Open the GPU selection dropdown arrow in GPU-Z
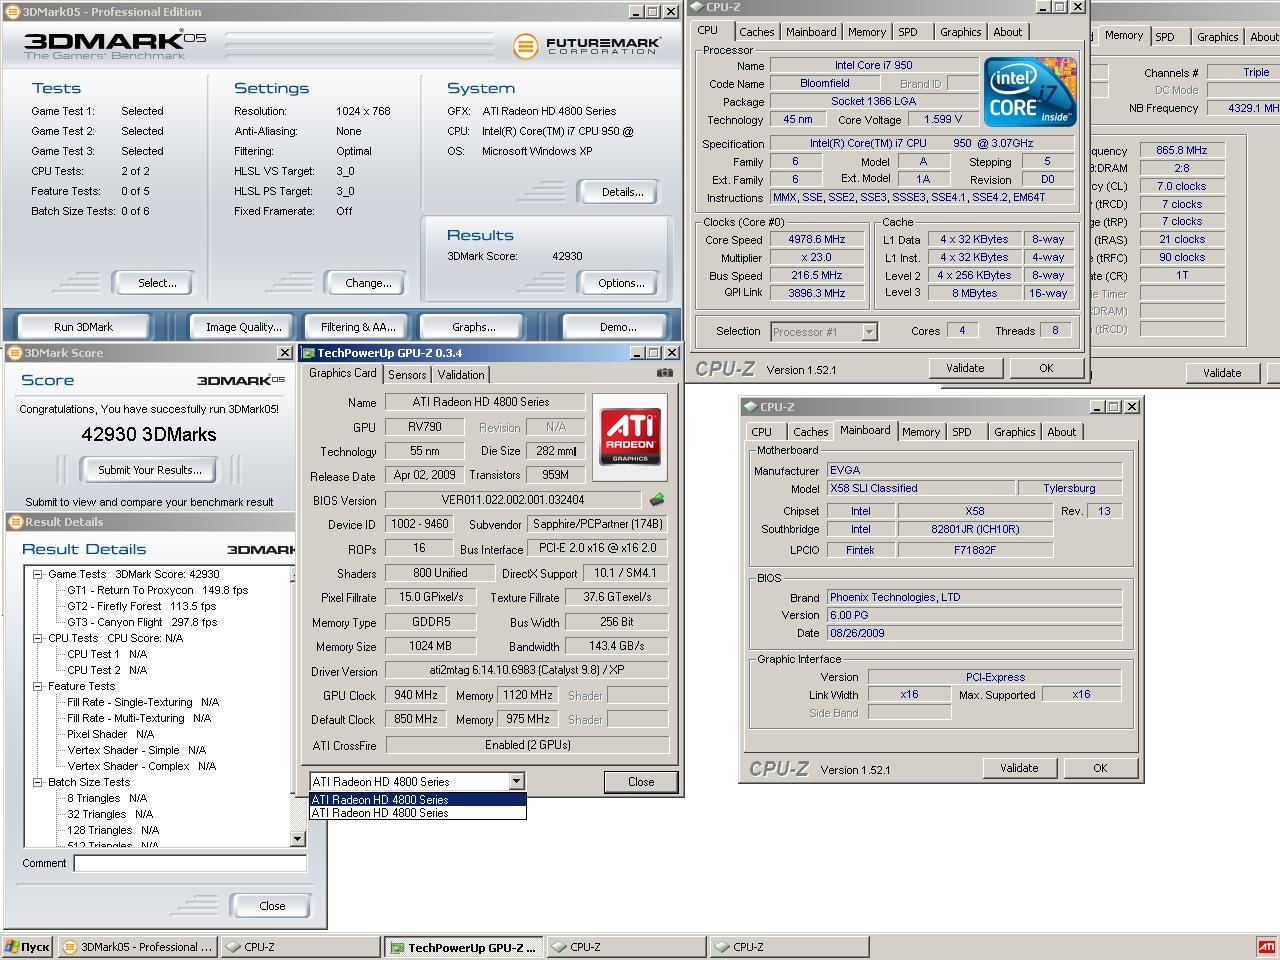This screenshot has height=960, width=1280. coord(516,782)
